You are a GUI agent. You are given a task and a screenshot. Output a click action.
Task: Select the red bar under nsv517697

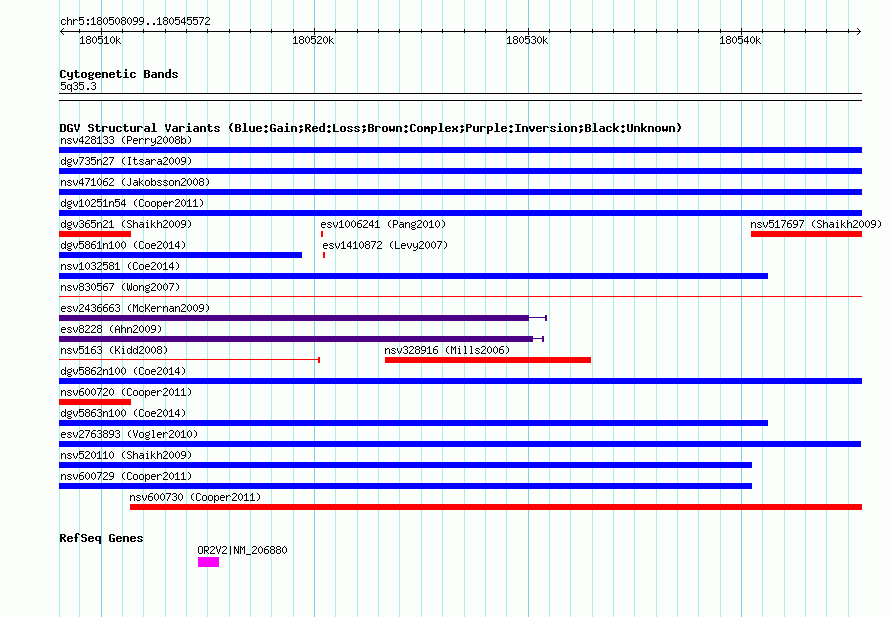pos(807,234)
